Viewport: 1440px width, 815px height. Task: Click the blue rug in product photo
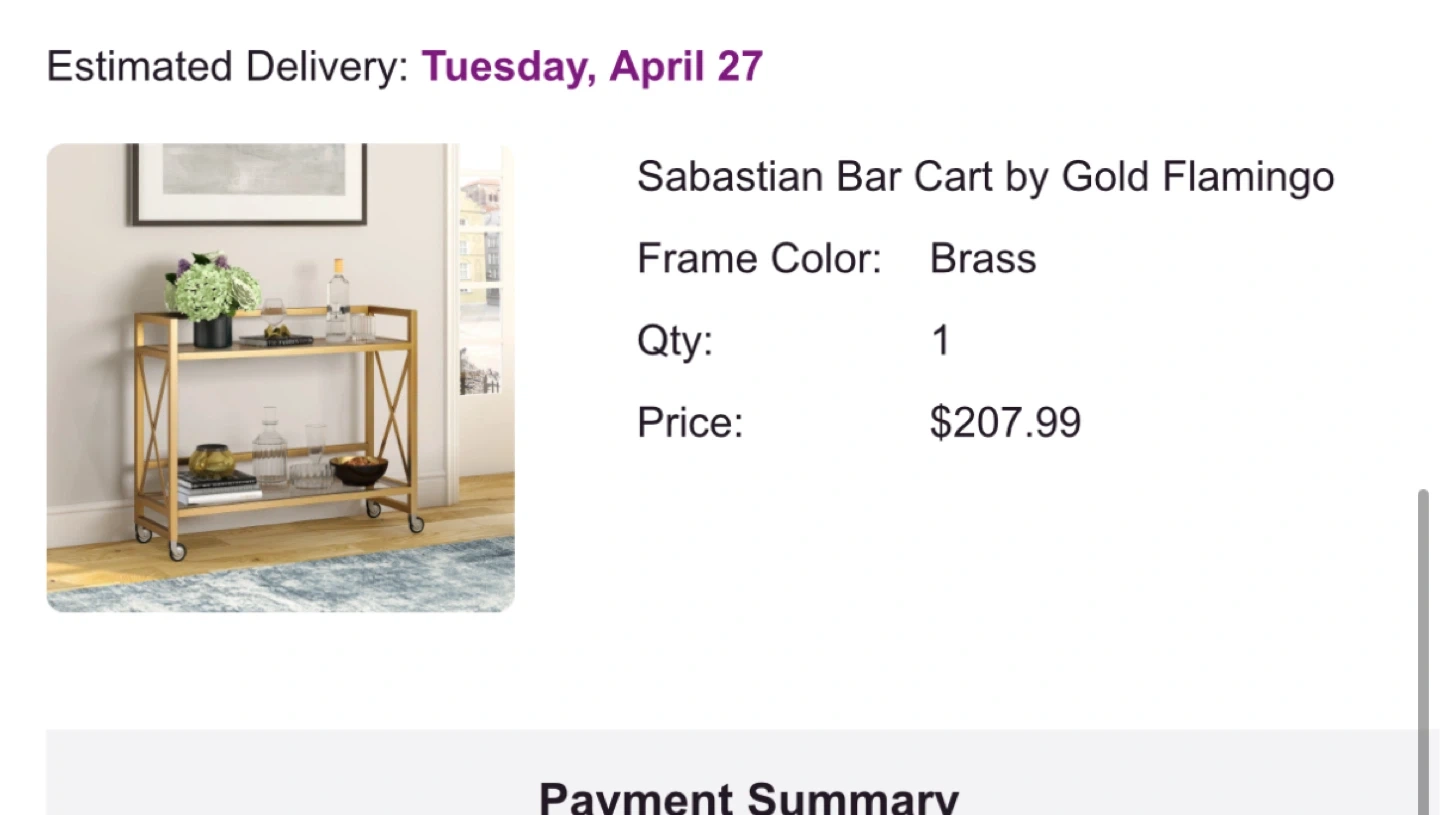[300, 580]
